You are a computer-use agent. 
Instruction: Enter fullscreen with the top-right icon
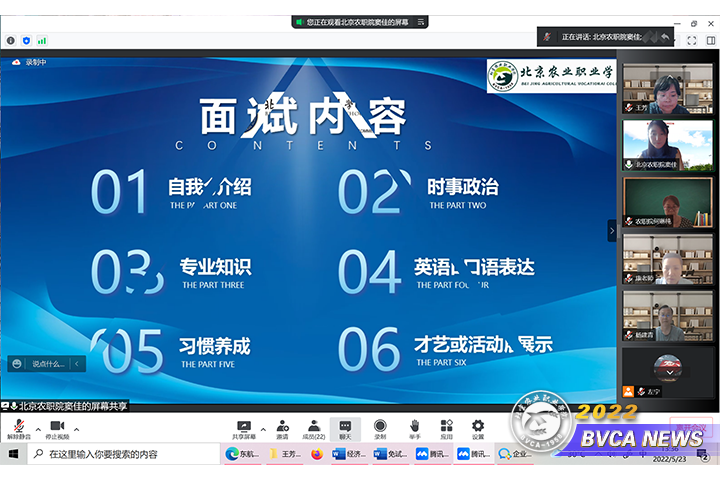click(x=691, y=41)
